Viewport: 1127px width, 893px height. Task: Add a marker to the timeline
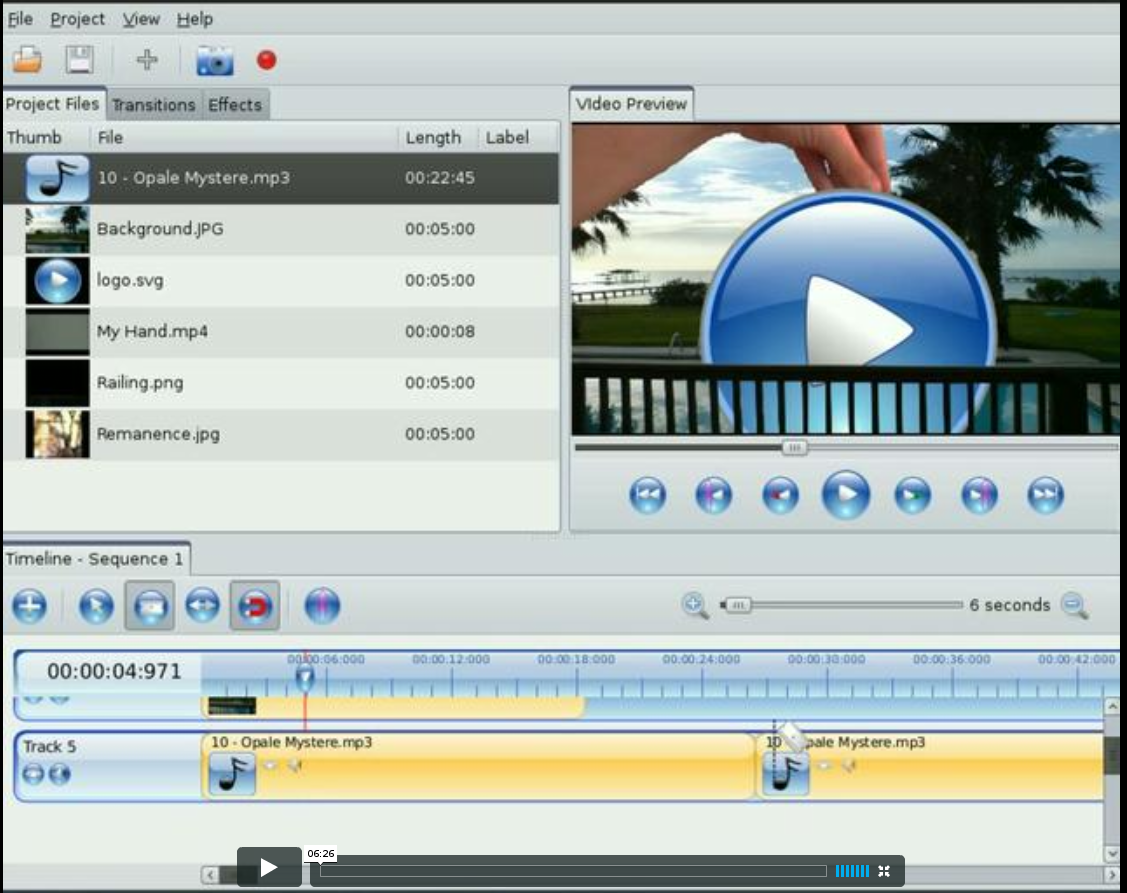pos(322,606)
